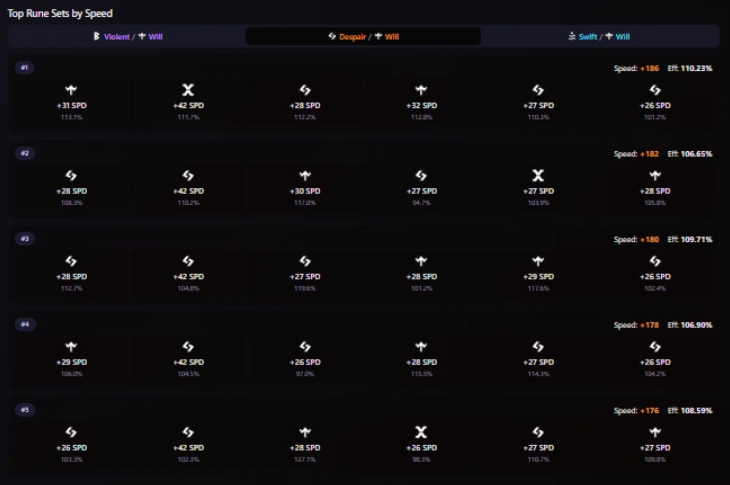Click the Despair rune icon above +28 SPD in set #3
Image resolution: width=730 pixels, height=485 pixels.
[x=71, y=261]
